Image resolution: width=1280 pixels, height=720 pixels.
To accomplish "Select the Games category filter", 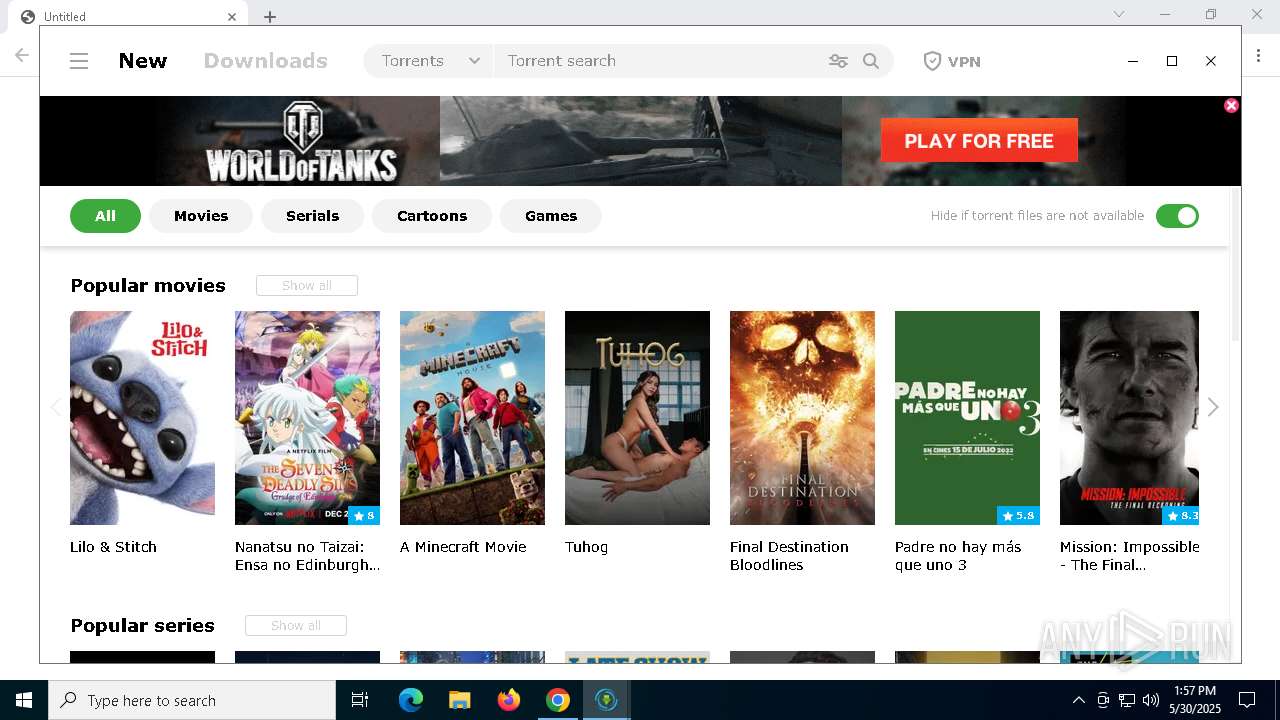I will click(551, 216).
